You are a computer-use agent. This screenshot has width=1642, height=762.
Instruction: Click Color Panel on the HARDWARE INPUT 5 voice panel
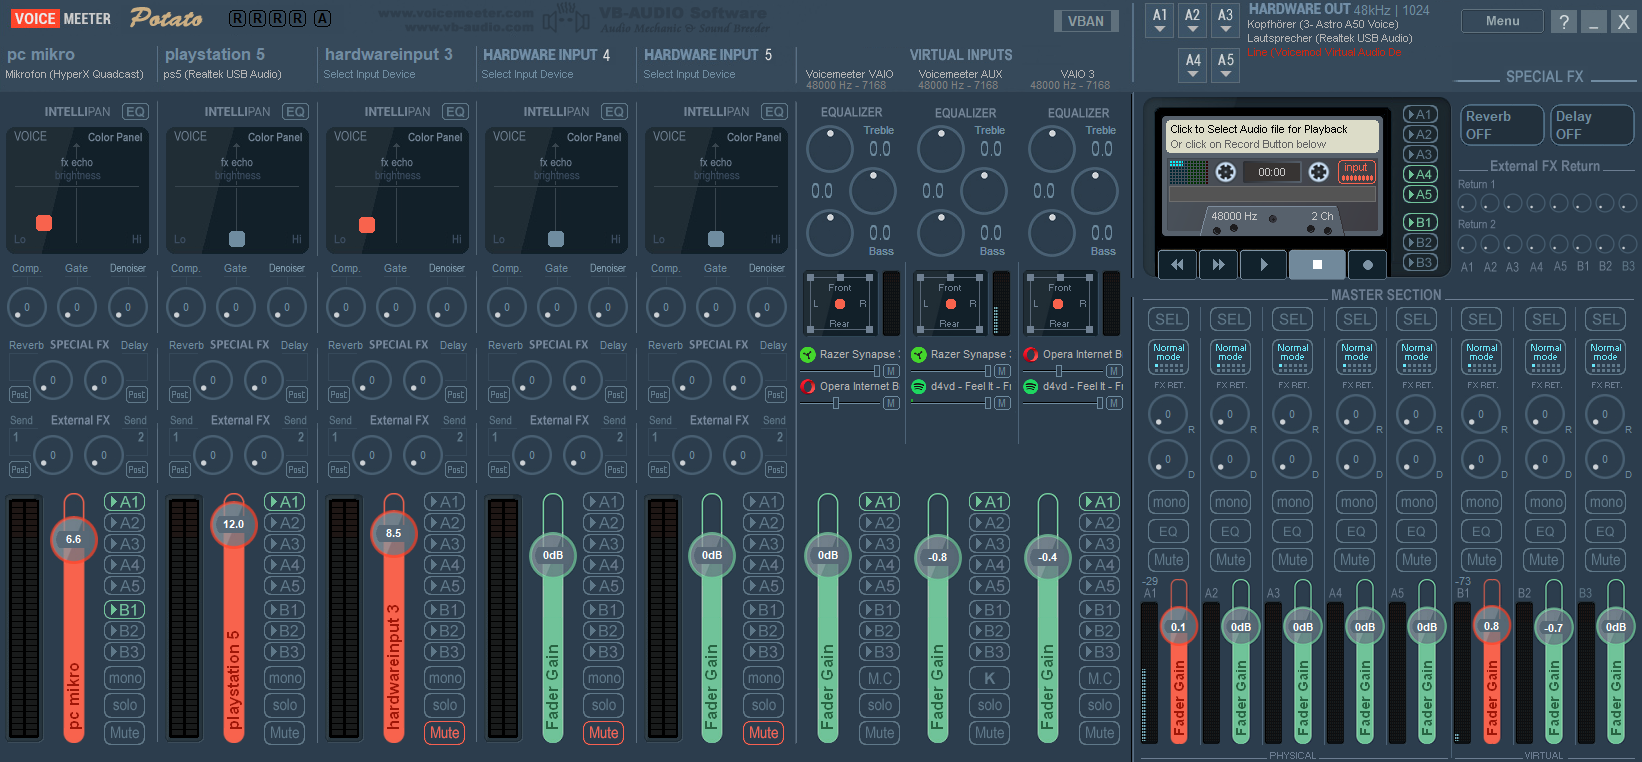[x=754, y=137]
